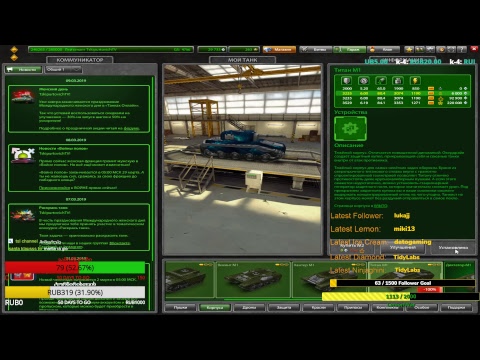Open the Устройства device gear slot

click(x=350, y=129)
